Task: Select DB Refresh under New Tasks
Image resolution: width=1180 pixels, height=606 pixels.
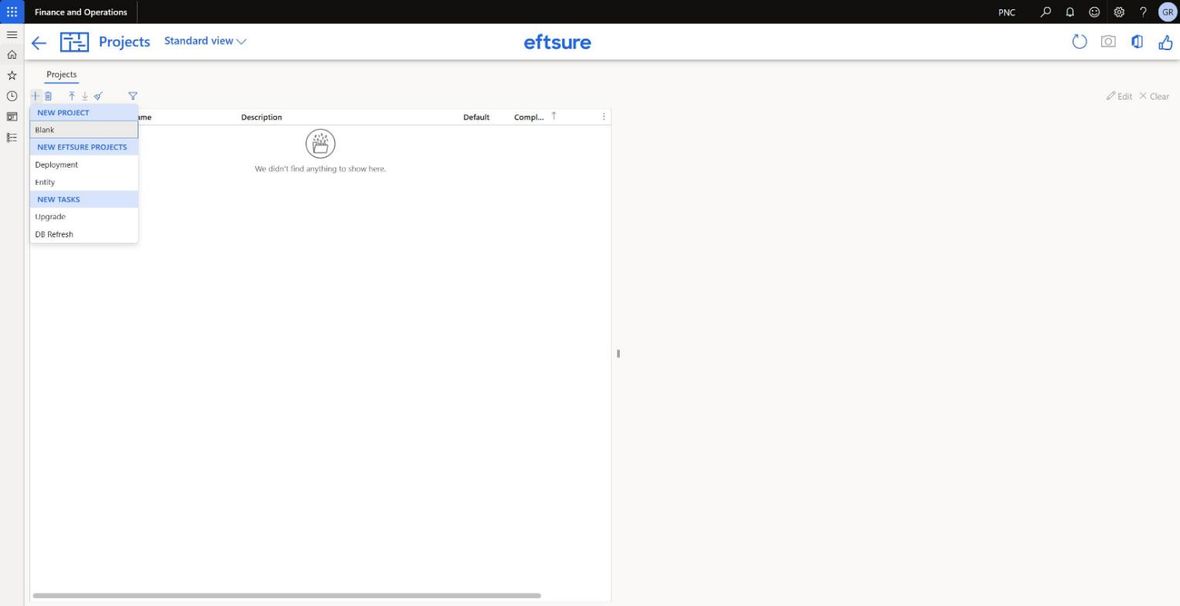Action: [x=84, y=234]
